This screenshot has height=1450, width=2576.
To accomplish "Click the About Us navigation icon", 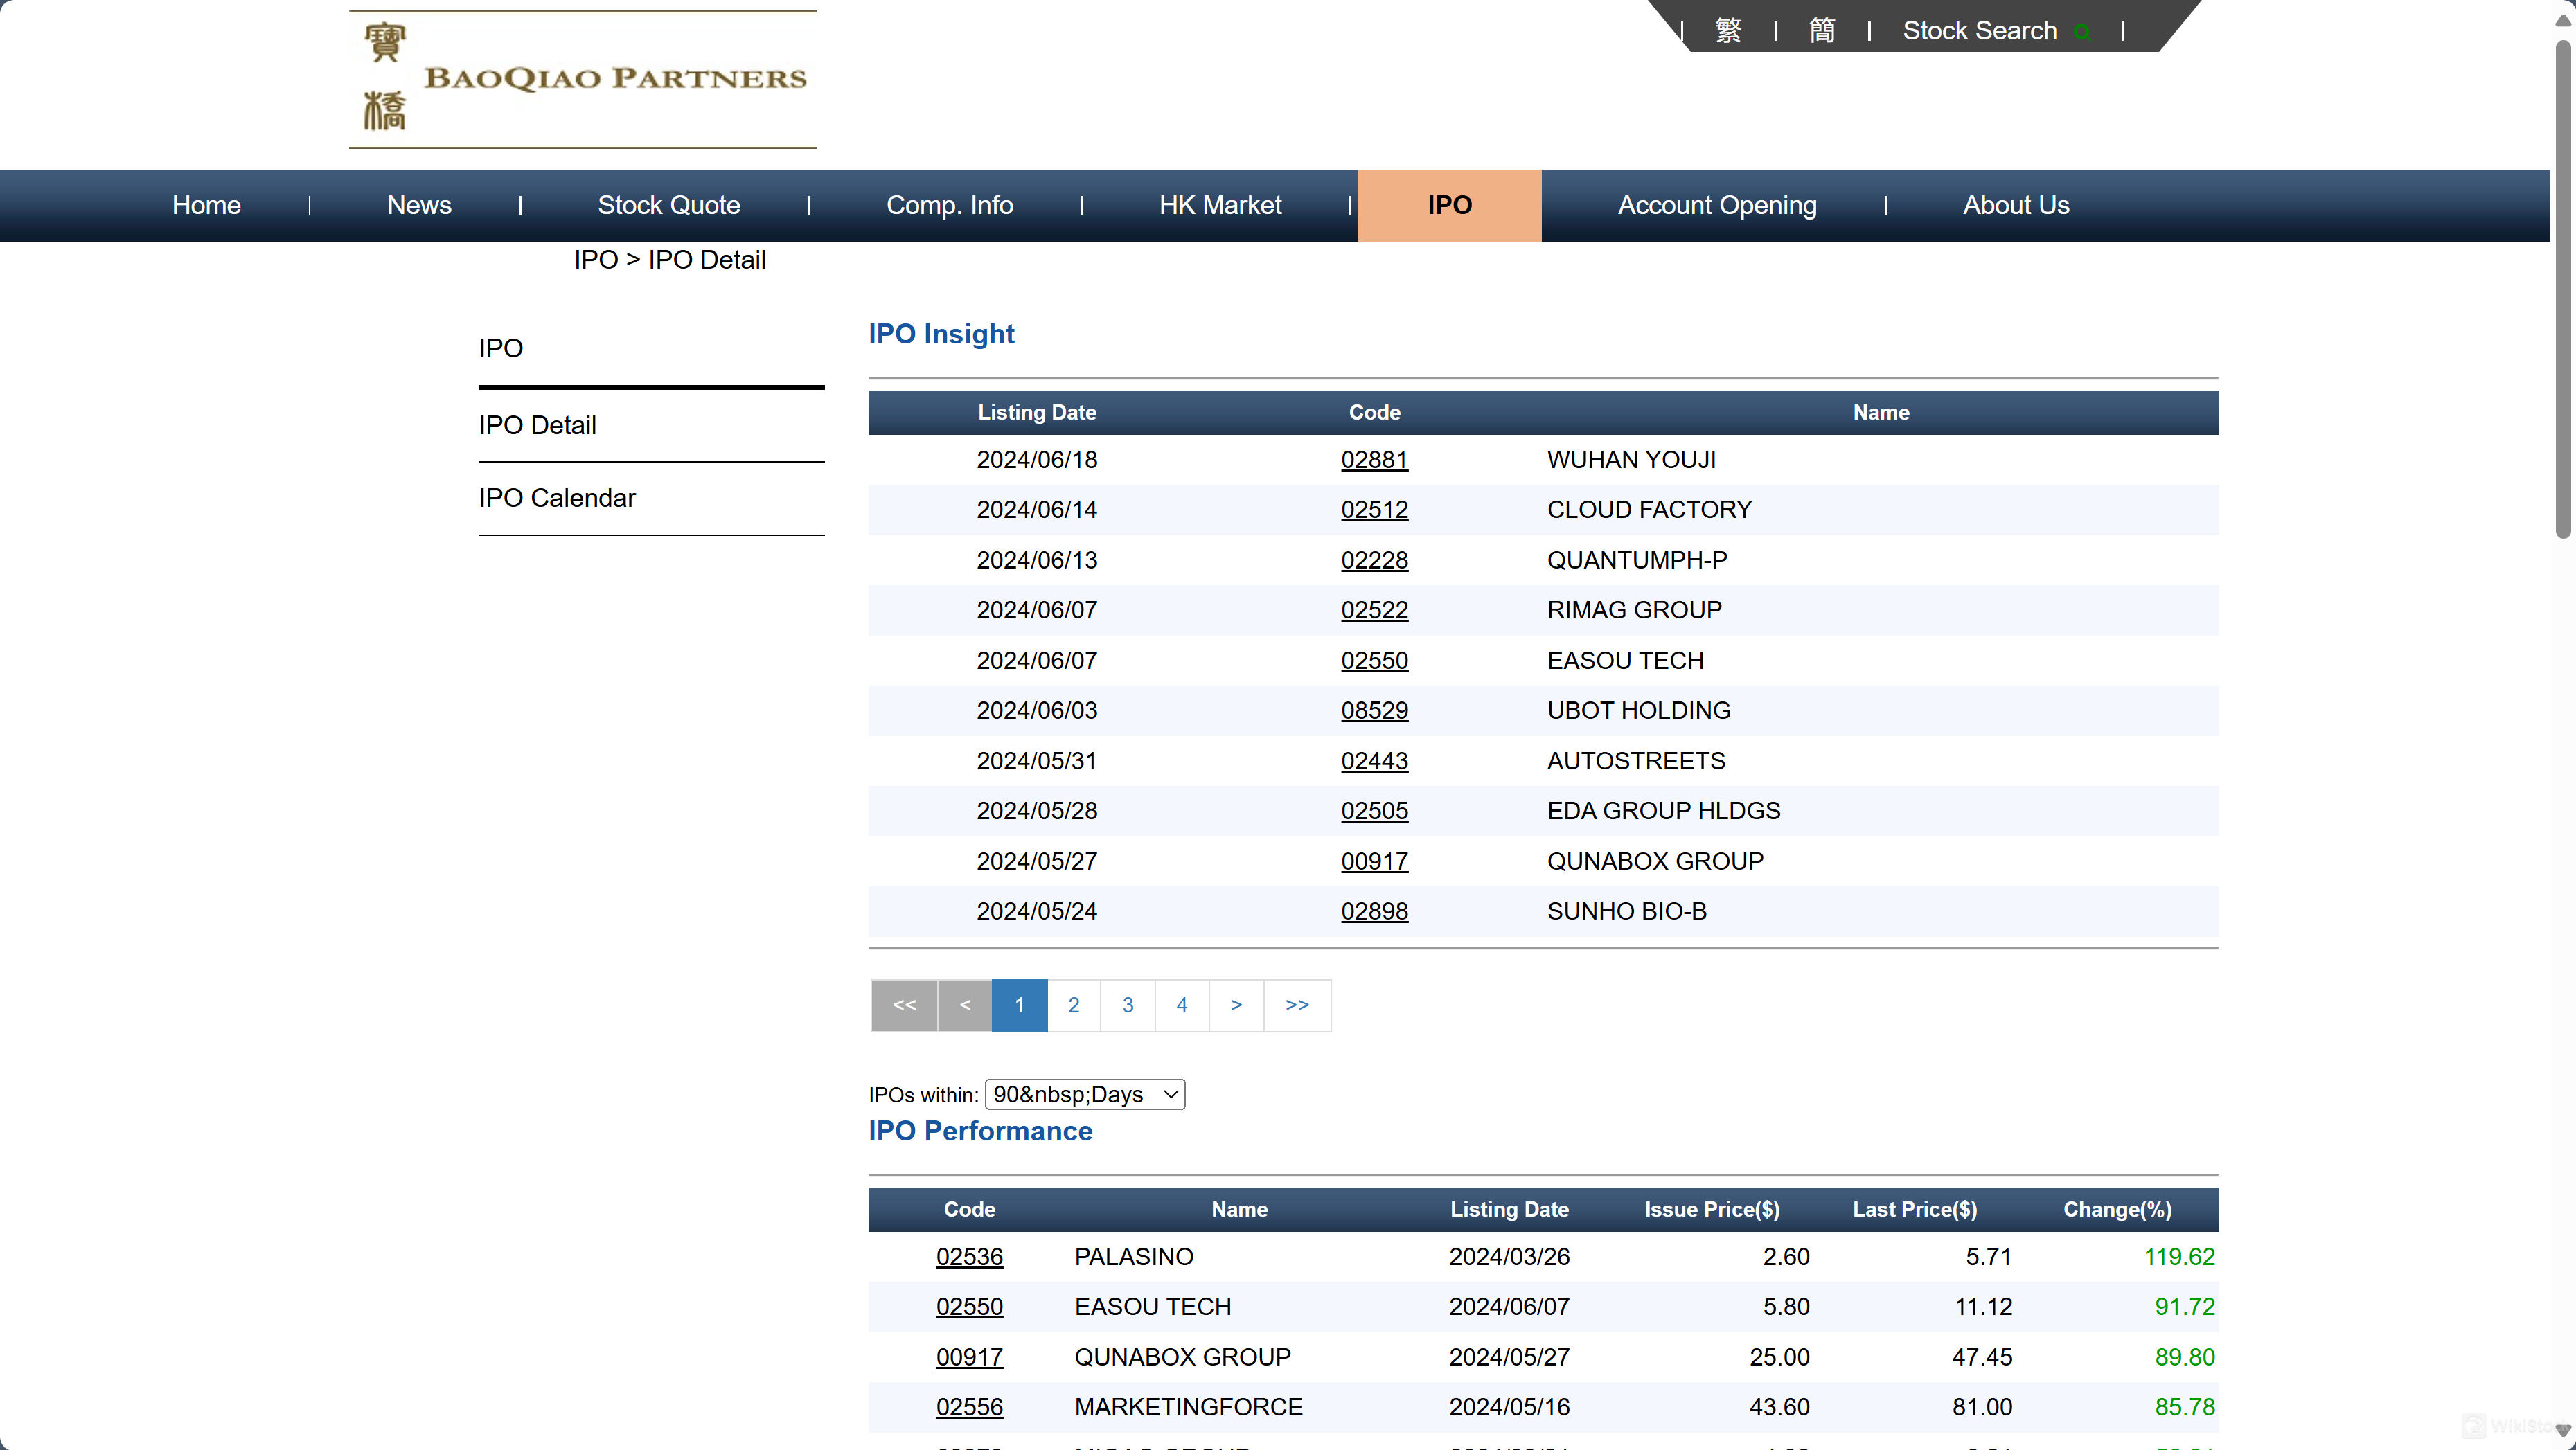I will (x=2015, y=205).
